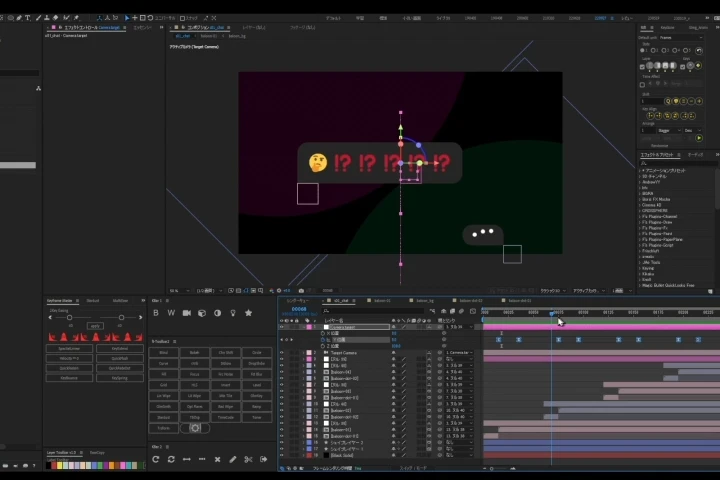
Task: Click the composition mini-flowchart icon in the timeline
Action: point(433,311)
